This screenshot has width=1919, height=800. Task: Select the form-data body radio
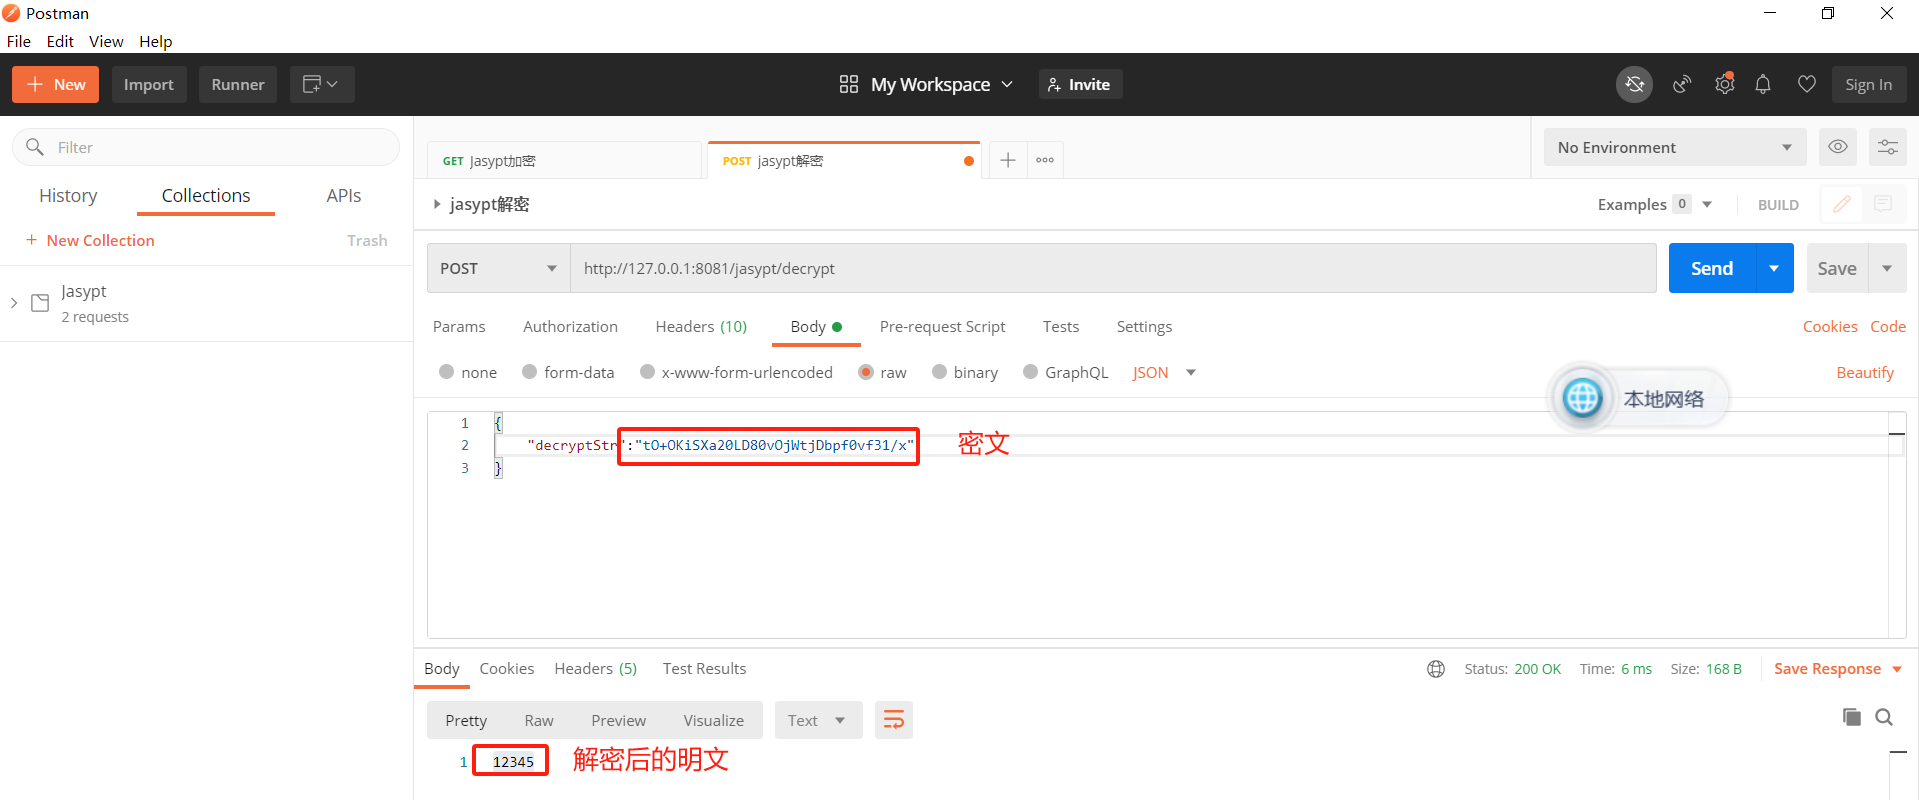[x=530, y=372]
